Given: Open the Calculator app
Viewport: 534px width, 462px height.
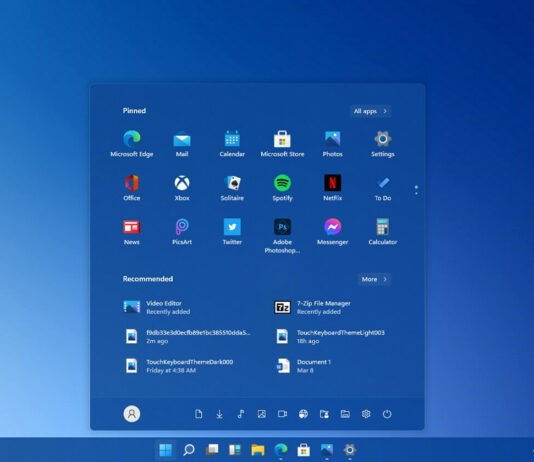Looking at the screenshot, I should click(x=383, y=232).
